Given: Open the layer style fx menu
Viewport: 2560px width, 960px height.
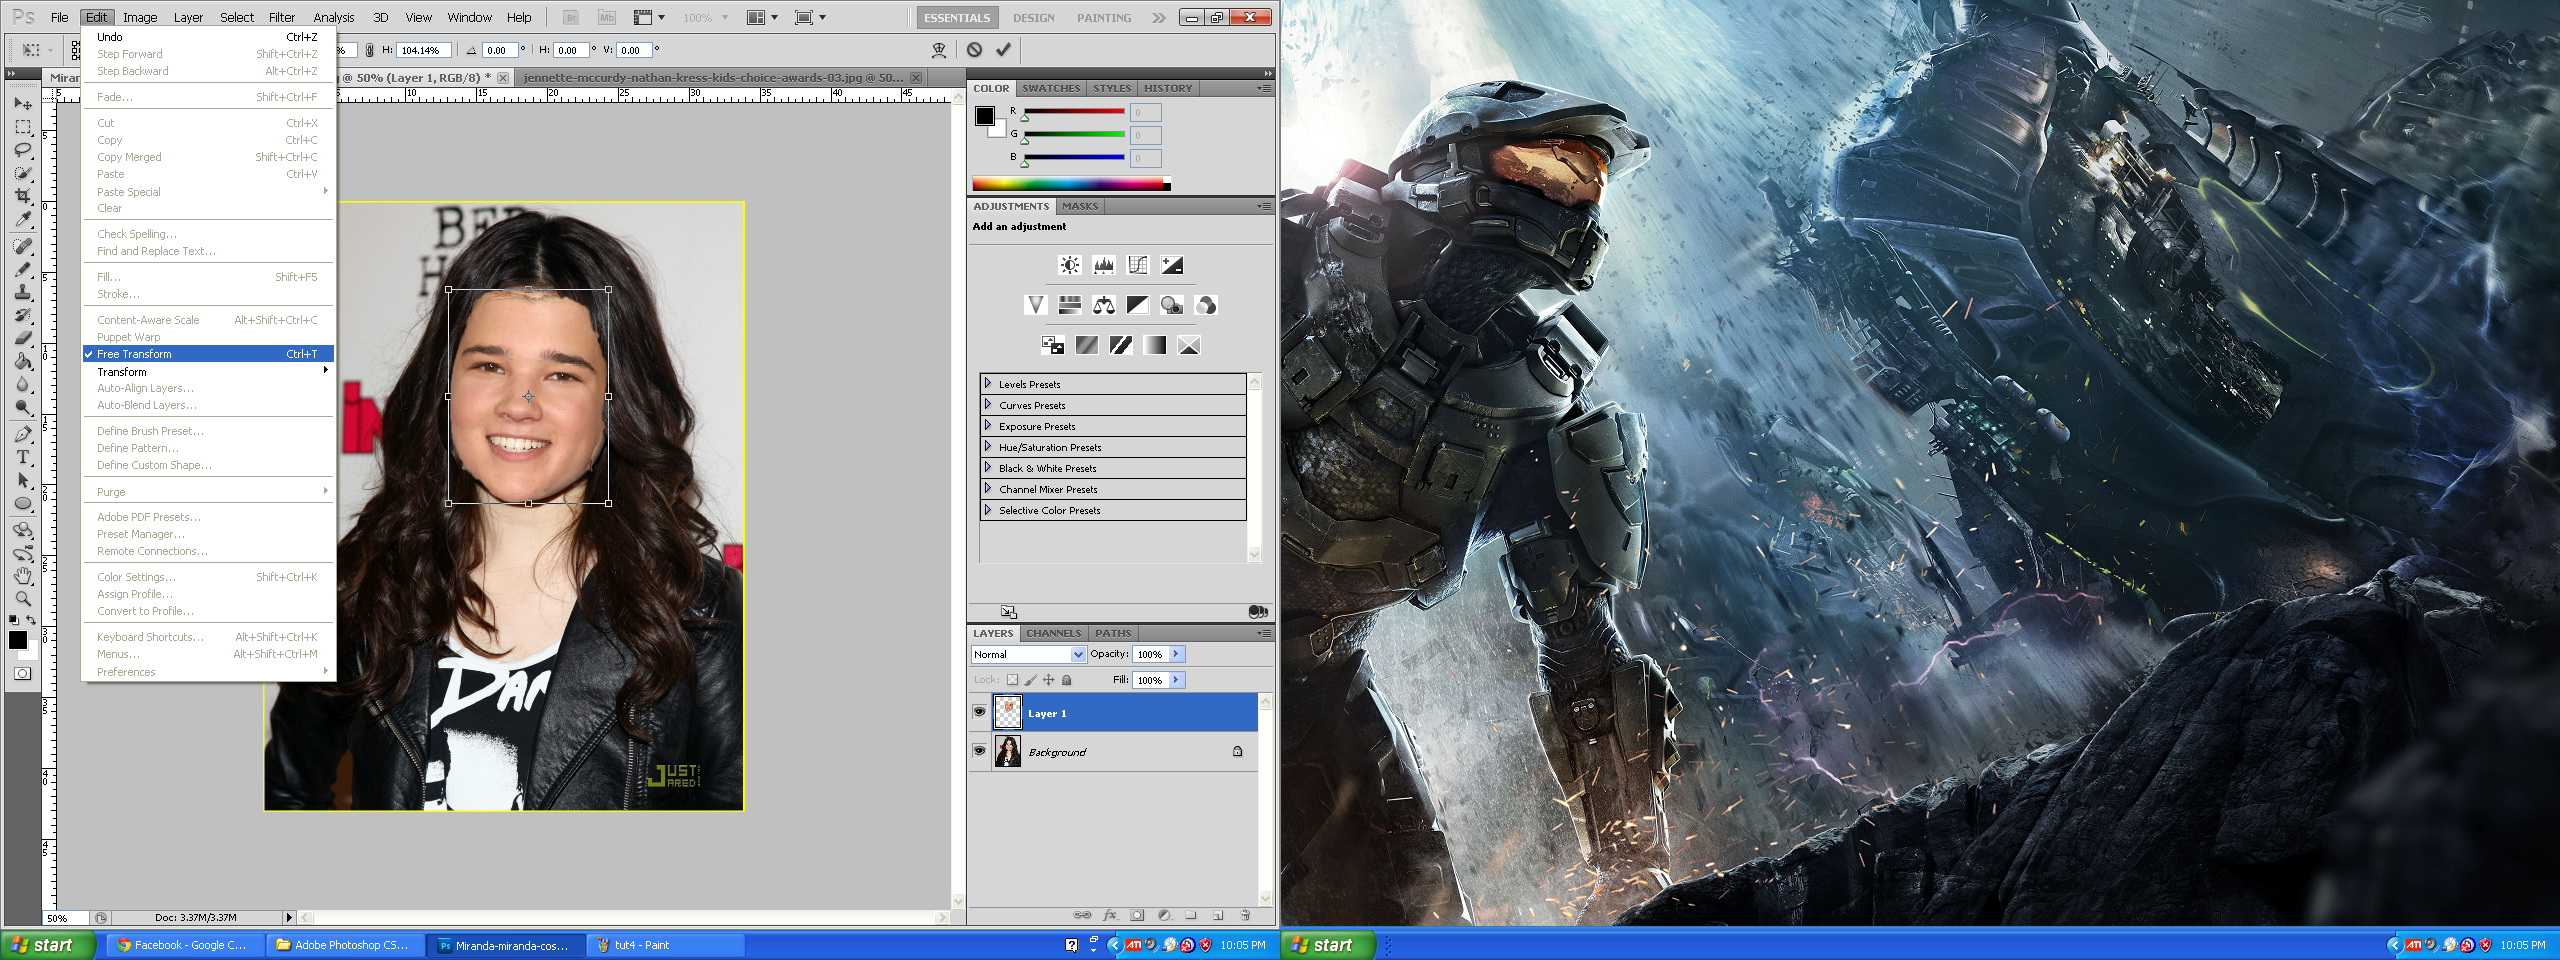Looking at the screenshot, I should click(x=1110, y=915).
